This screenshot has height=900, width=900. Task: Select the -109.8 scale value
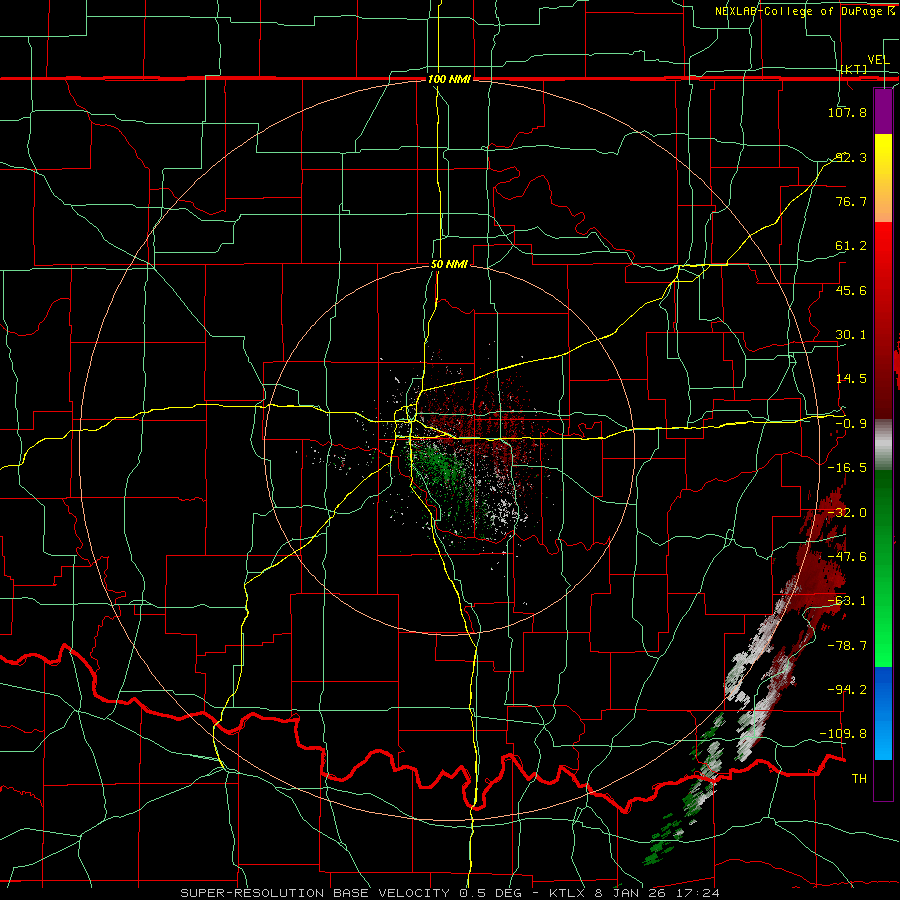coord(844,734)
